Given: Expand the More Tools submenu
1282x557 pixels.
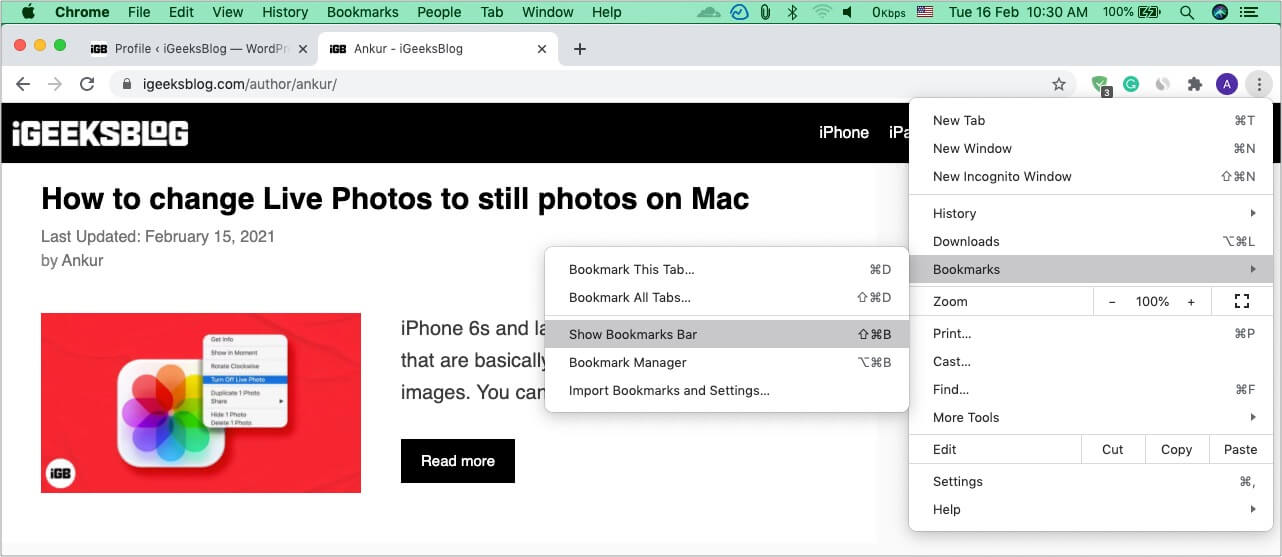Looking at the screenshot, I should pyautogui.click(x=1091, y=417).
